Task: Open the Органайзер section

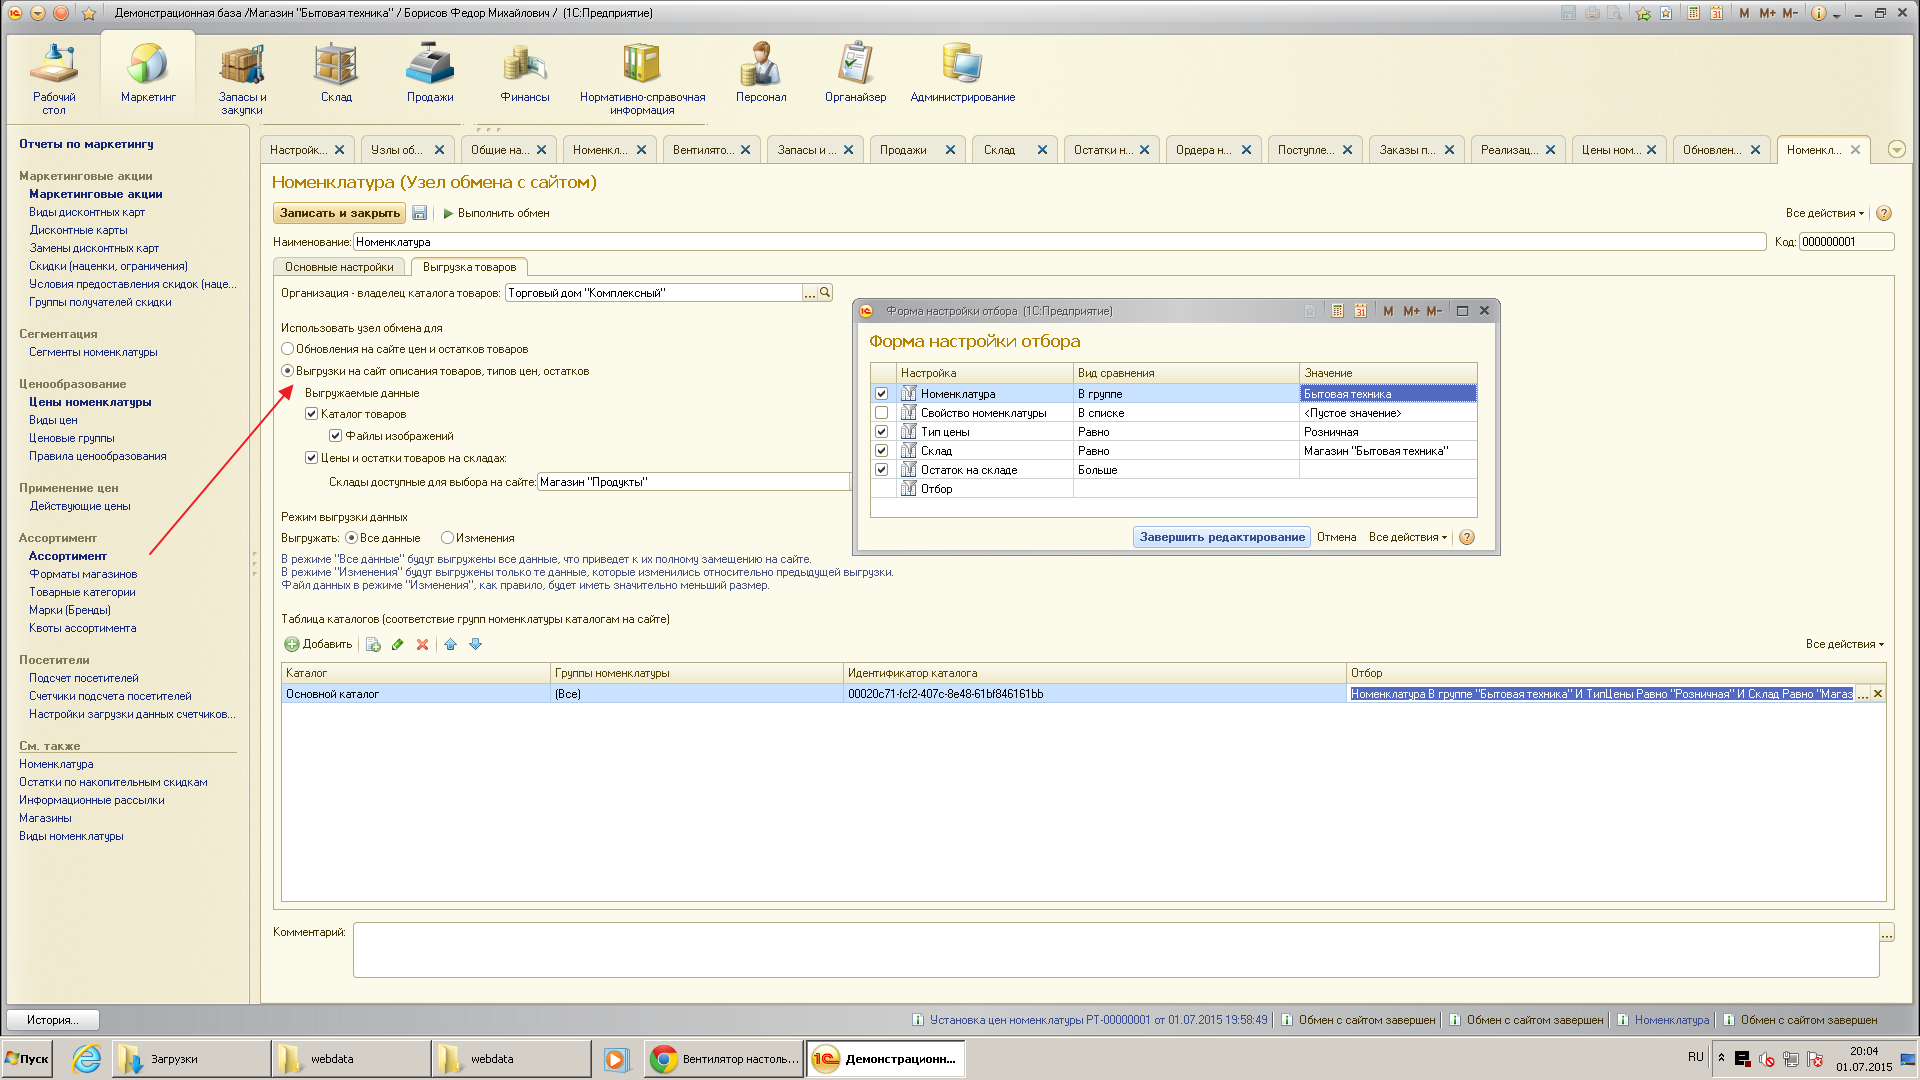Action: click(x=855, y=72)
